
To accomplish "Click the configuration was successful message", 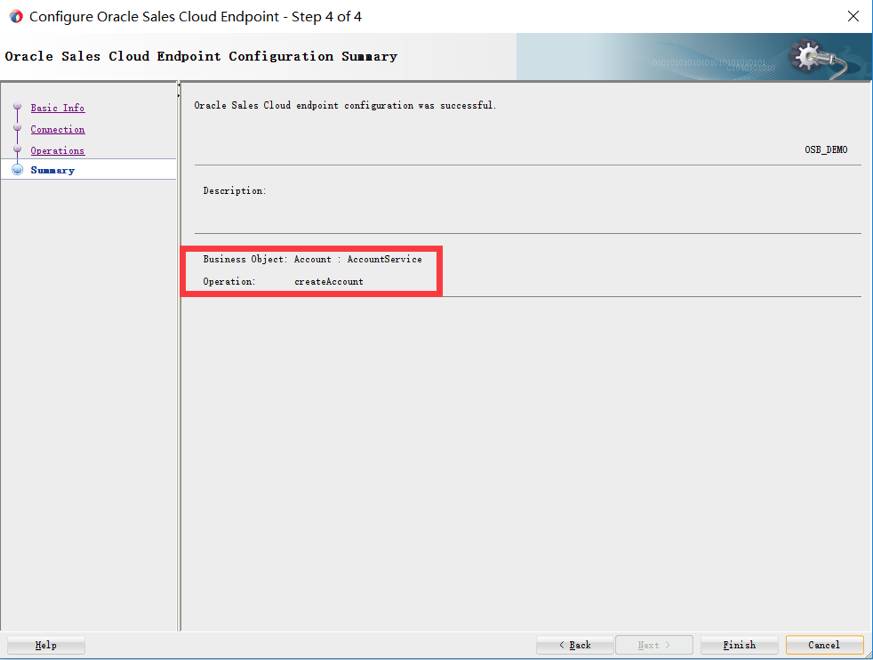I will 345,105.
